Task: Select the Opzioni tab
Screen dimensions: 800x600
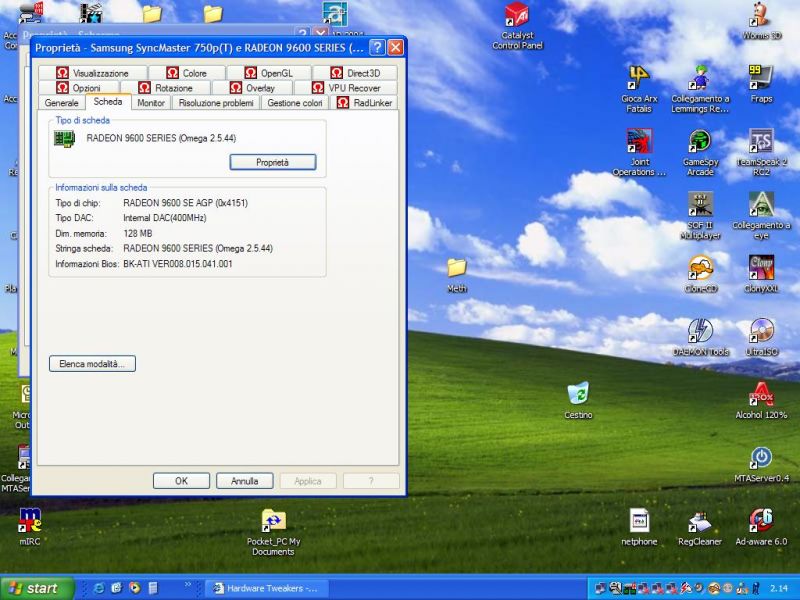Action: [79, 88]
